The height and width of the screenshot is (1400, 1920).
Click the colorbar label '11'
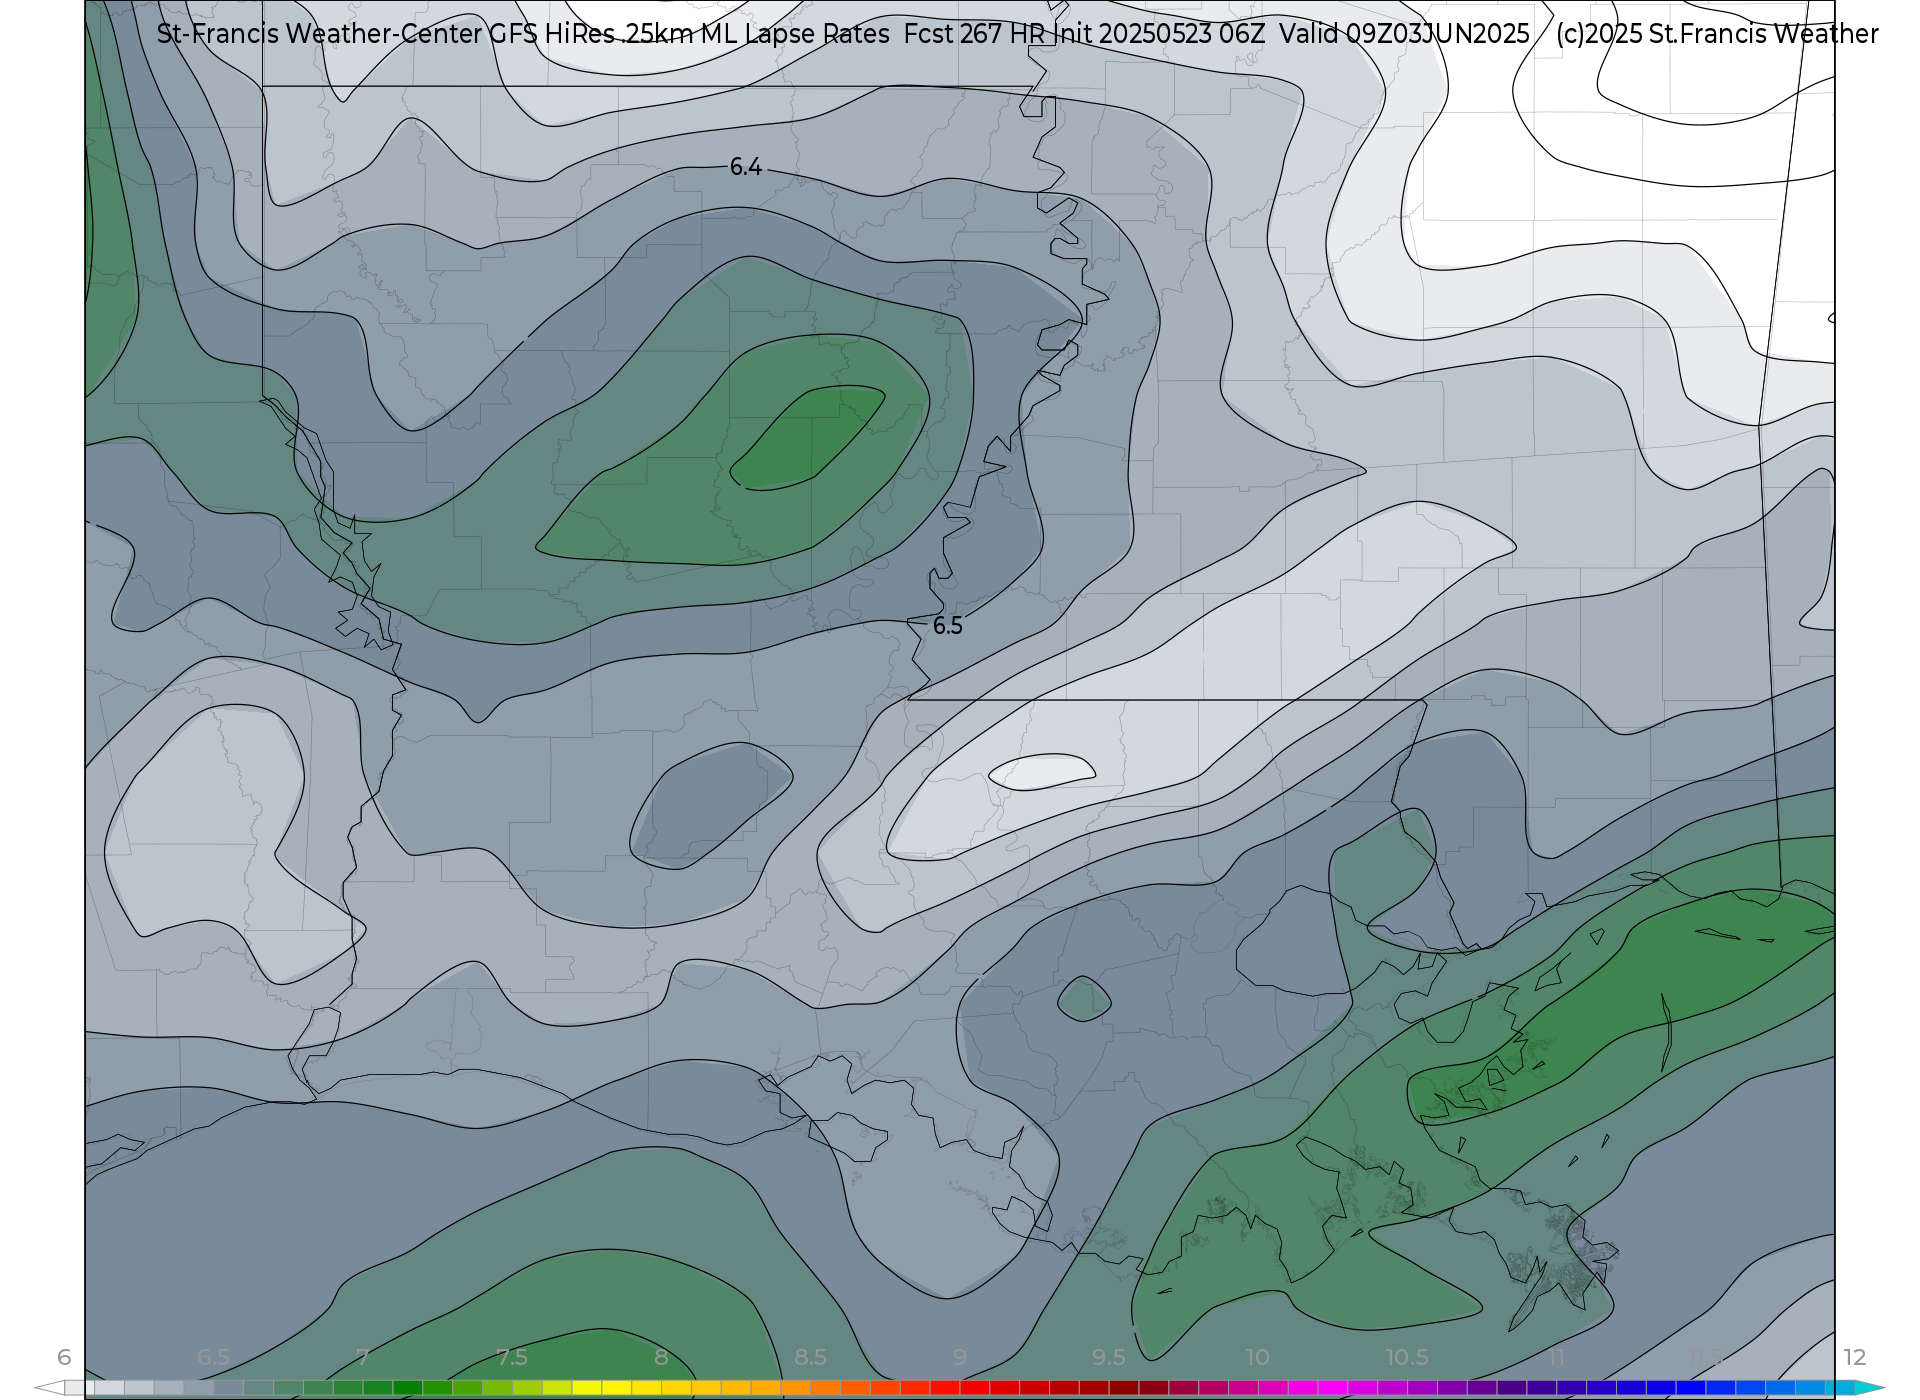1556,1357
